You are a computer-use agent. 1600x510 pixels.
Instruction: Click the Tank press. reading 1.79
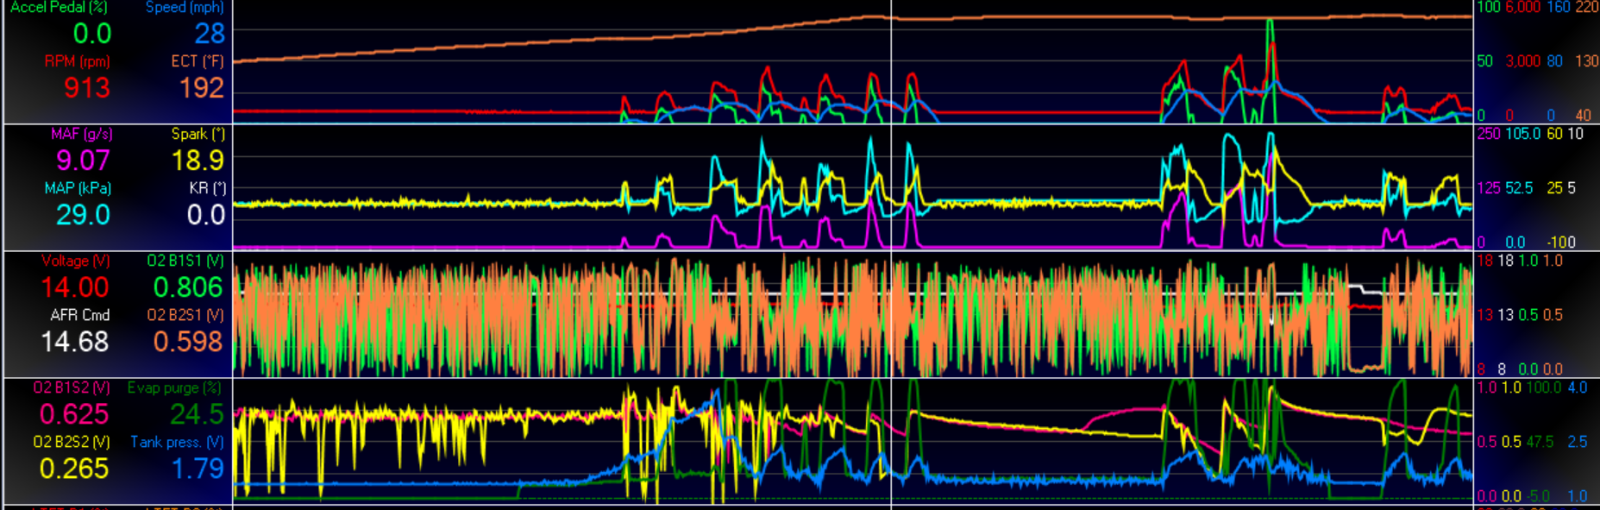point(198,469)
